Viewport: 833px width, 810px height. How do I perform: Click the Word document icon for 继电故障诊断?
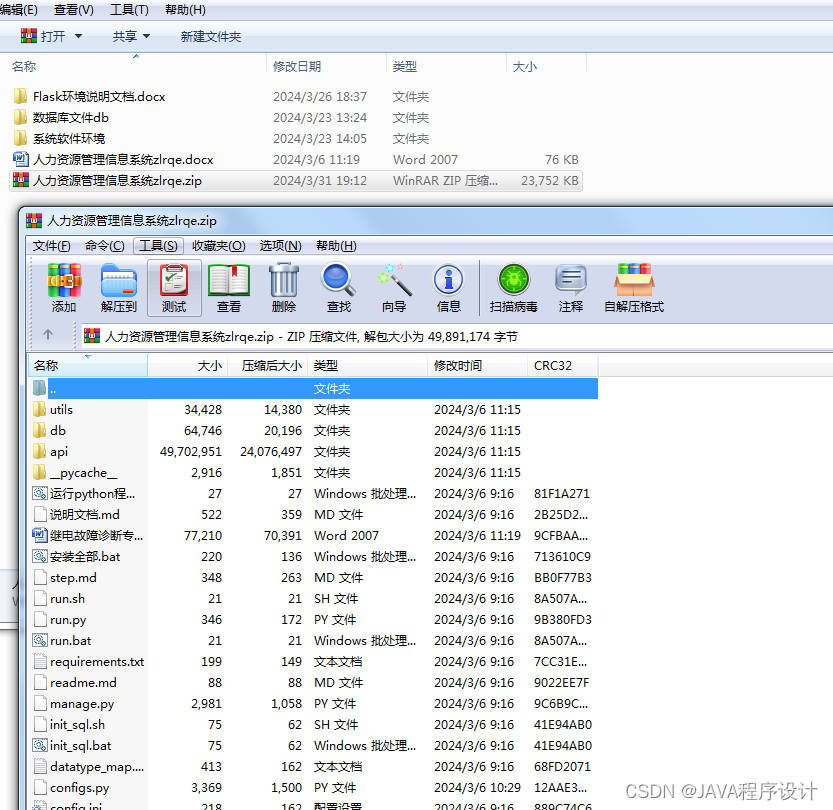(x=40, y=535)
